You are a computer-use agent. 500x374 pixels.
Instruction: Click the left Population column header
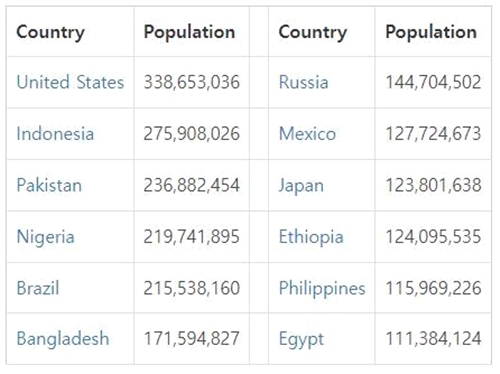click(x=189, y=33)
